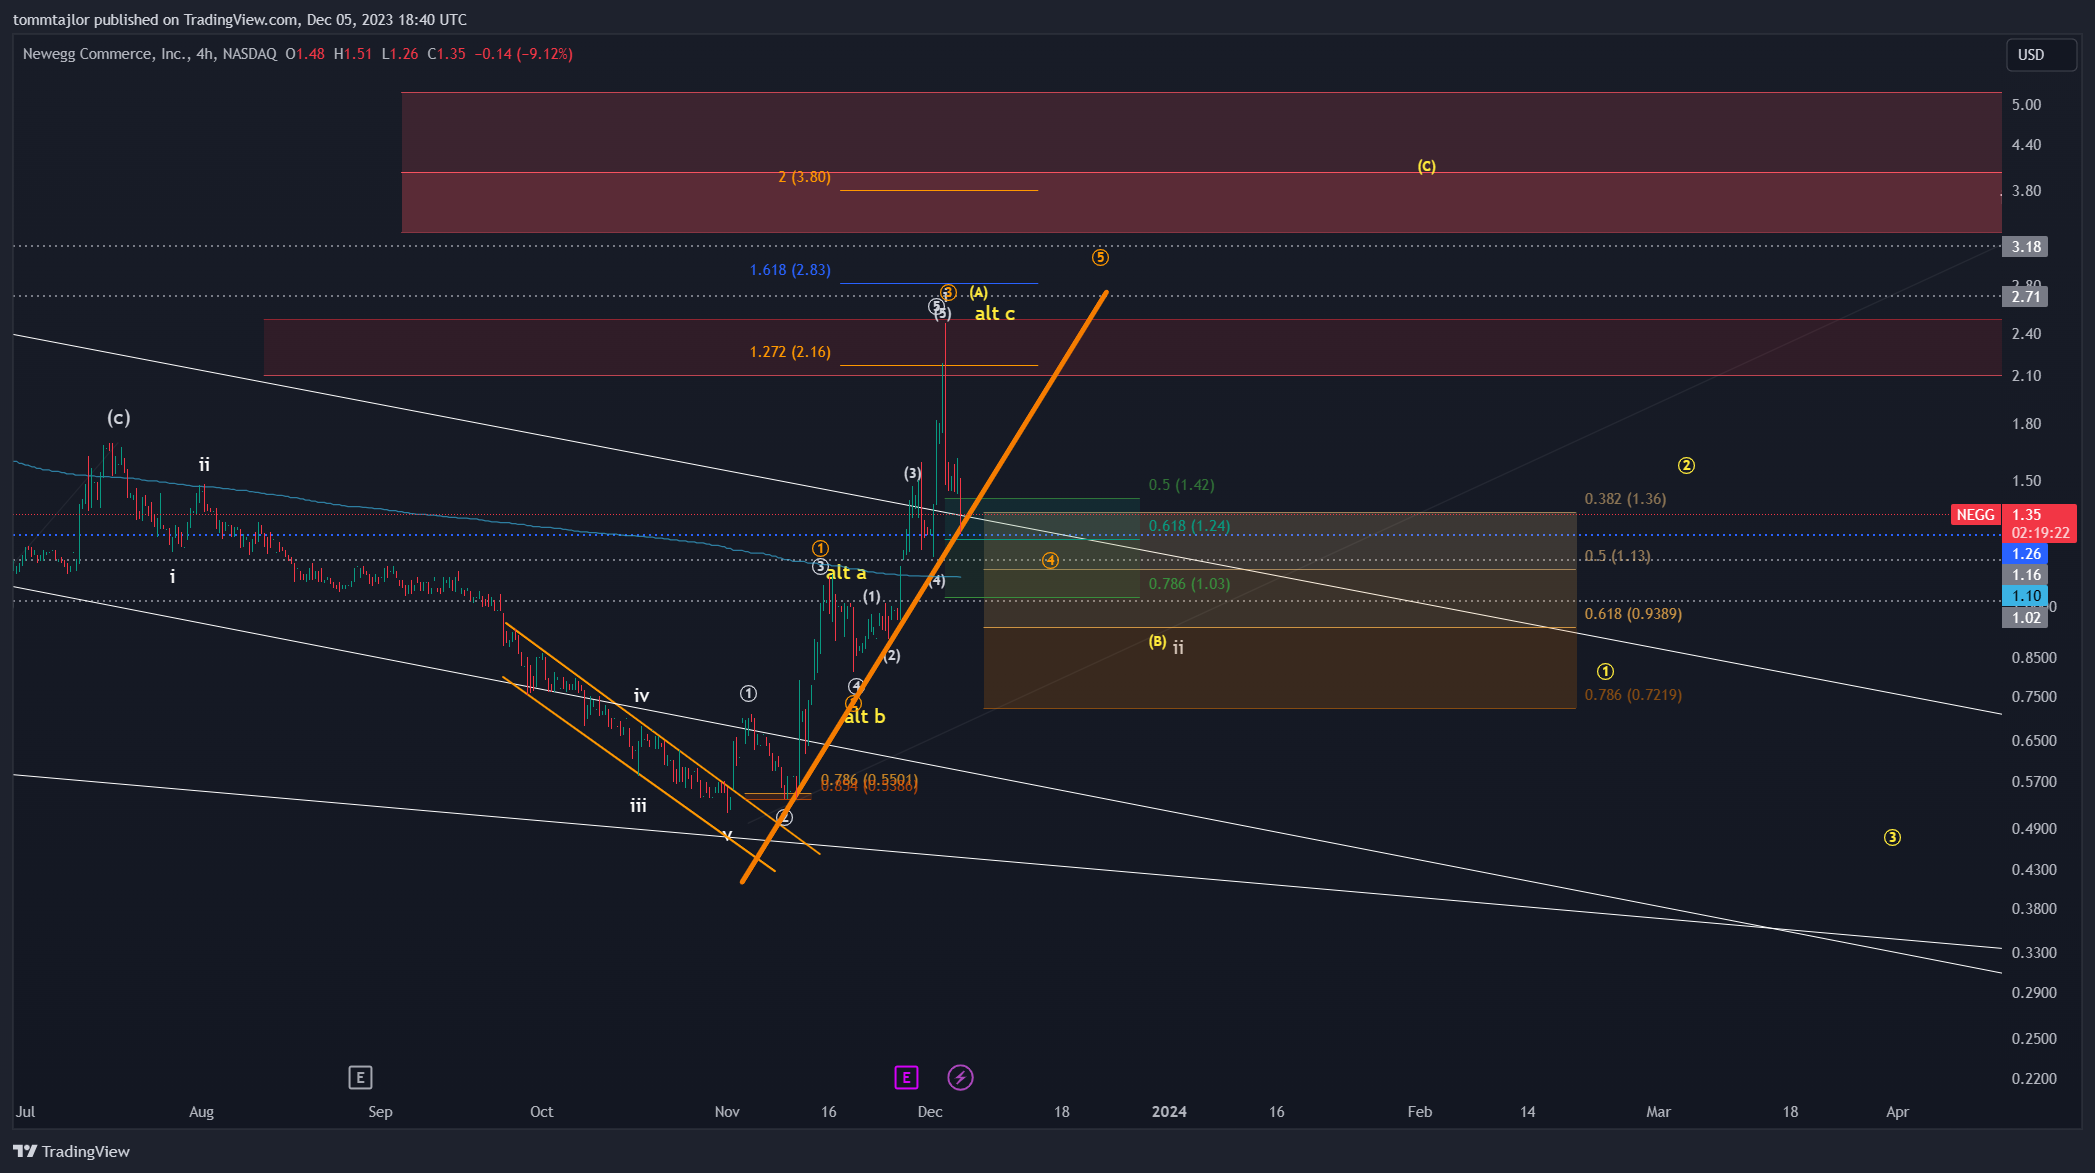Click the 1.618 (2.83) Fibonacci label

pyautogui.click(x=790, y=270)
